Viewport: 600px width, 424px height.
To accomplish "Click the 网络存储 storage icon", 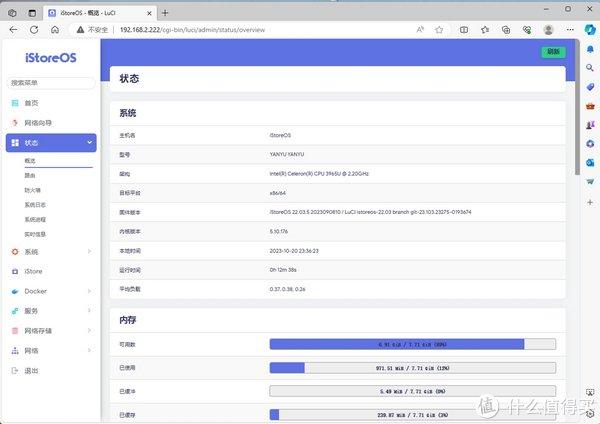I will tap(15, 331).
